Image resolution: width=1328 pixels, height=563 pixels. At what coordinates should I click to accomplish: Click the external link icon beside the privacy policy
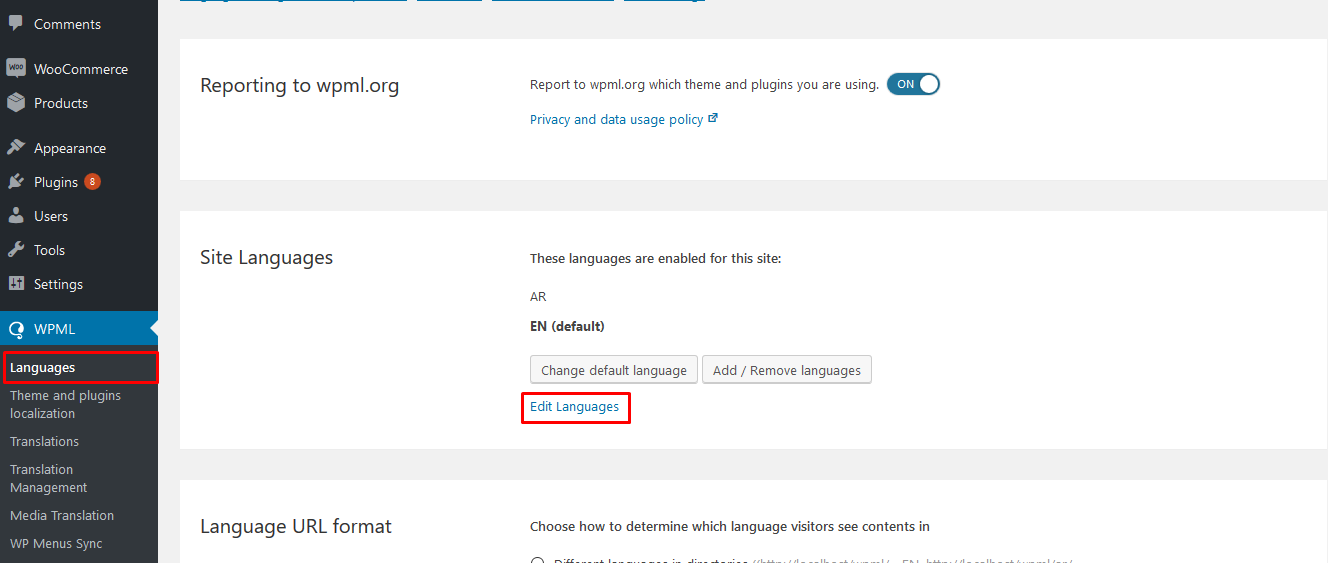tap(713, 118)
